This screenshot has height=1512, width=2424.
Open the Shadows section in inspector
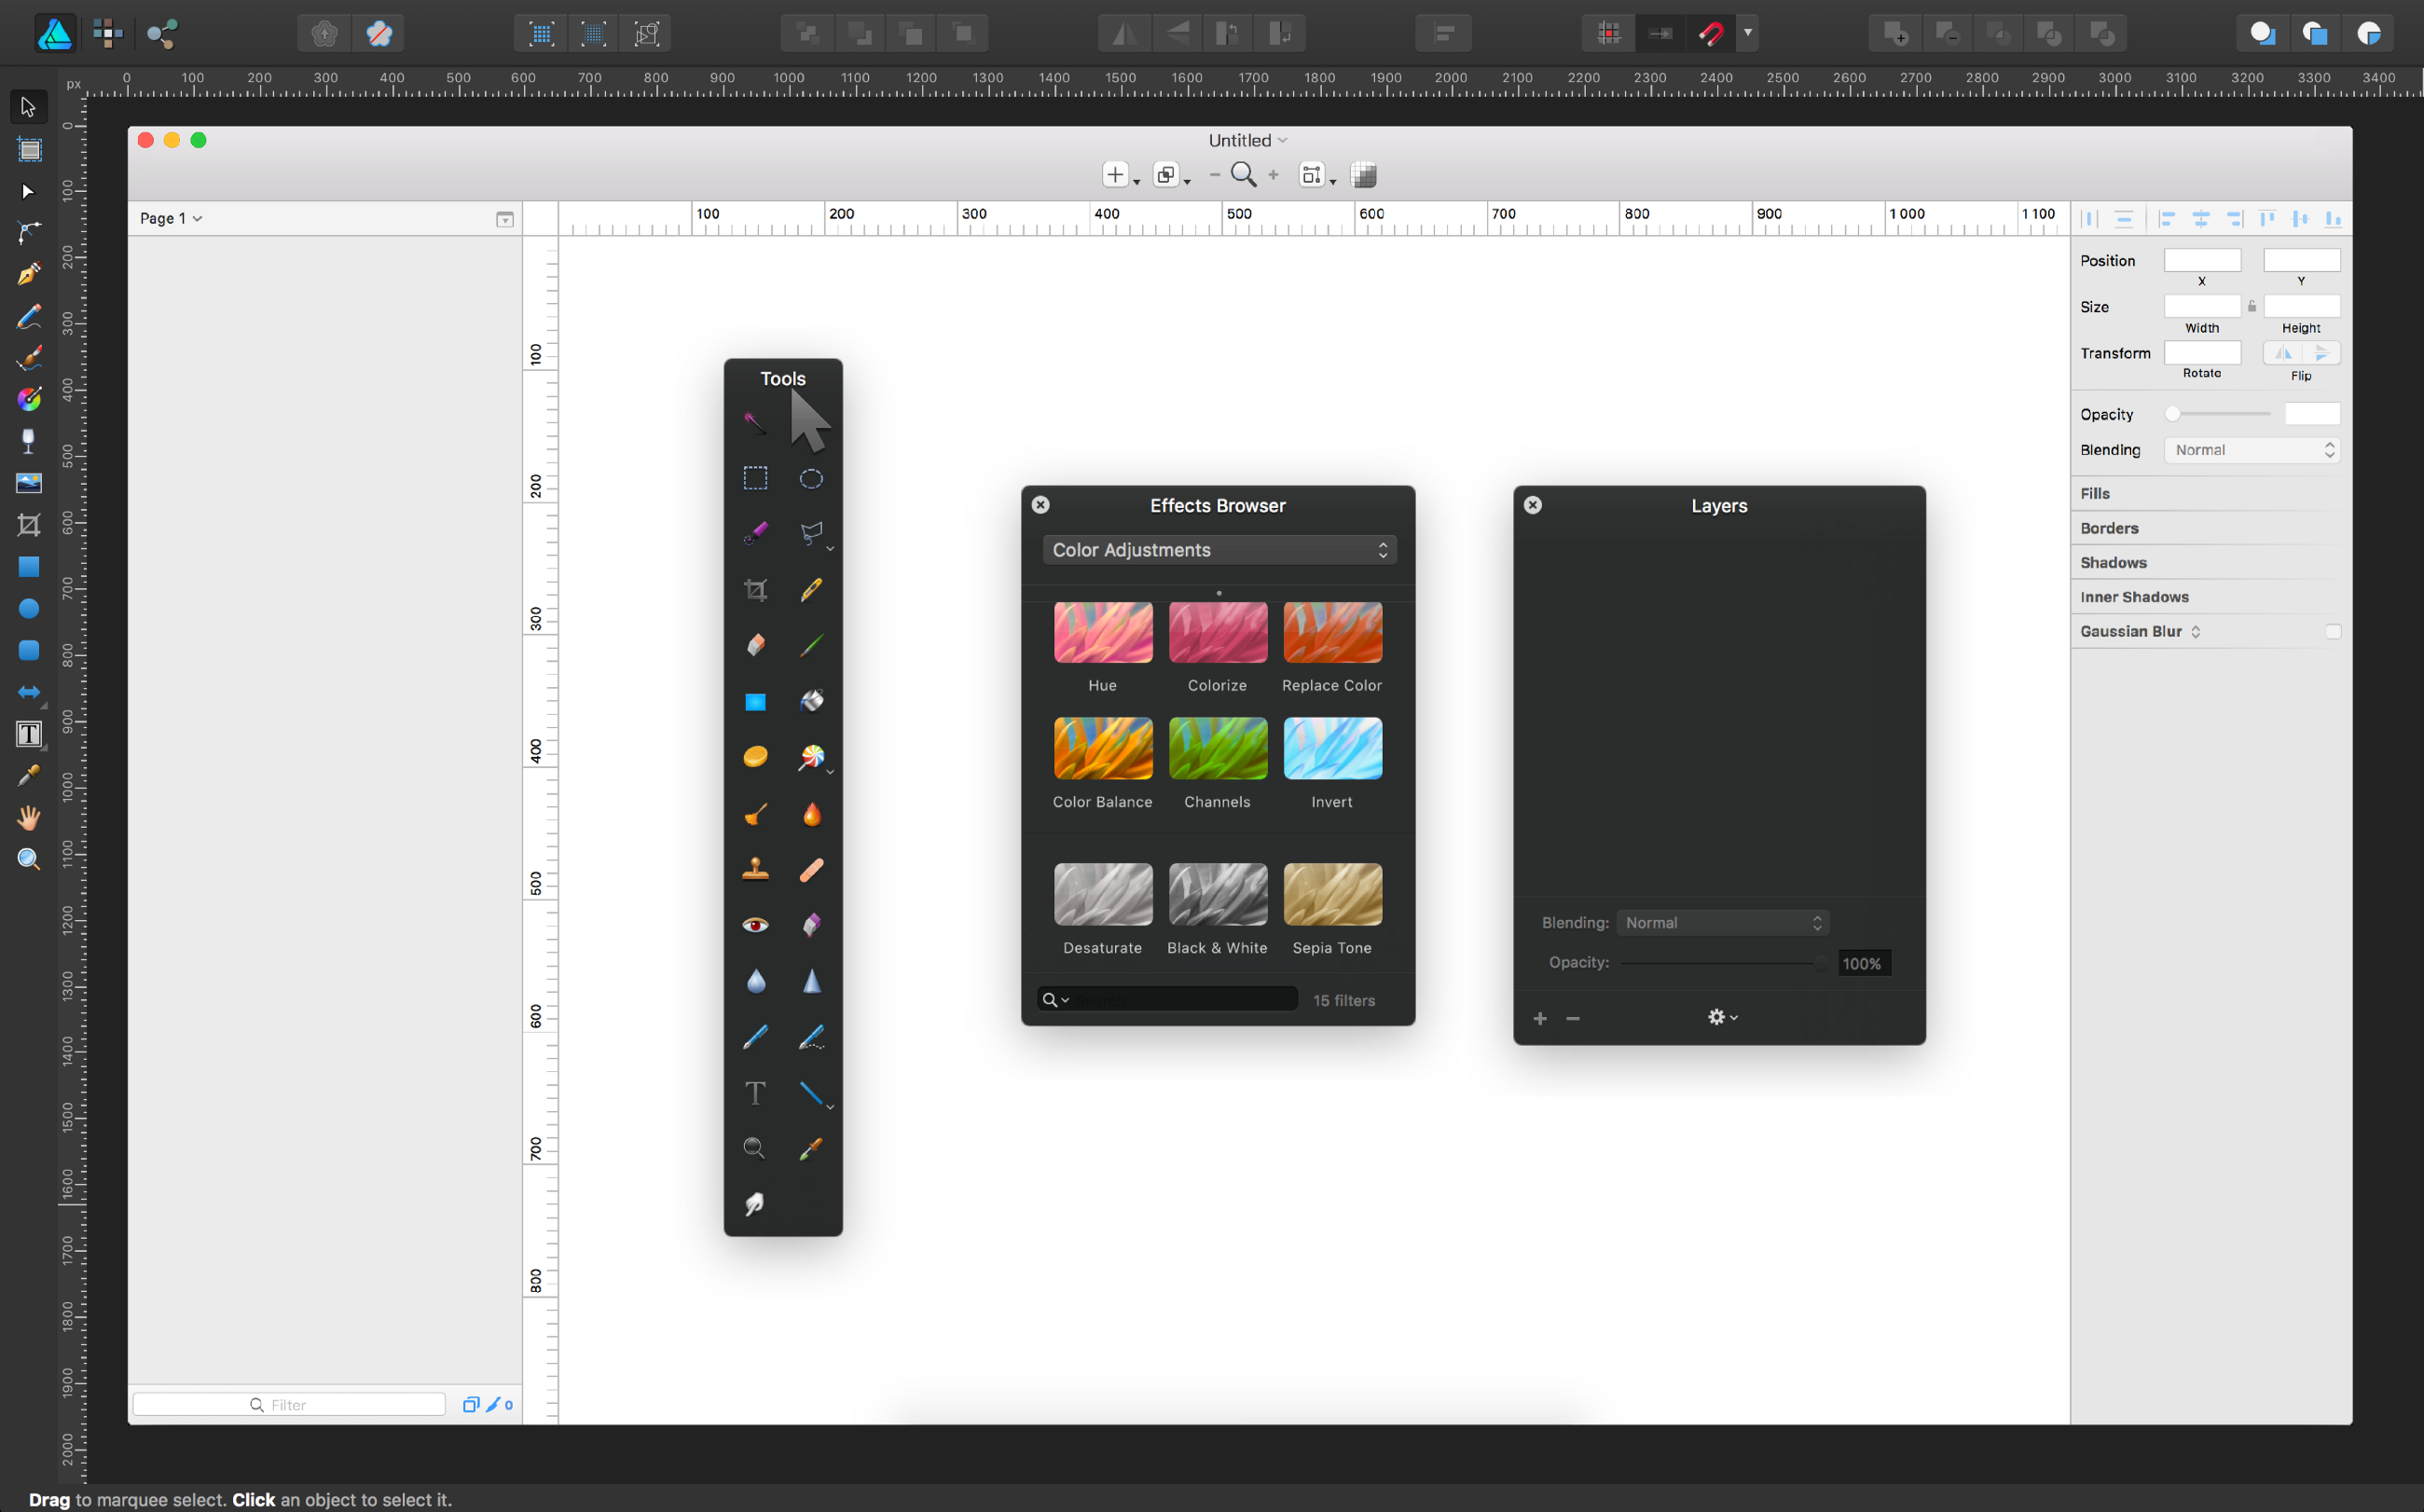tap(2113, 563)
